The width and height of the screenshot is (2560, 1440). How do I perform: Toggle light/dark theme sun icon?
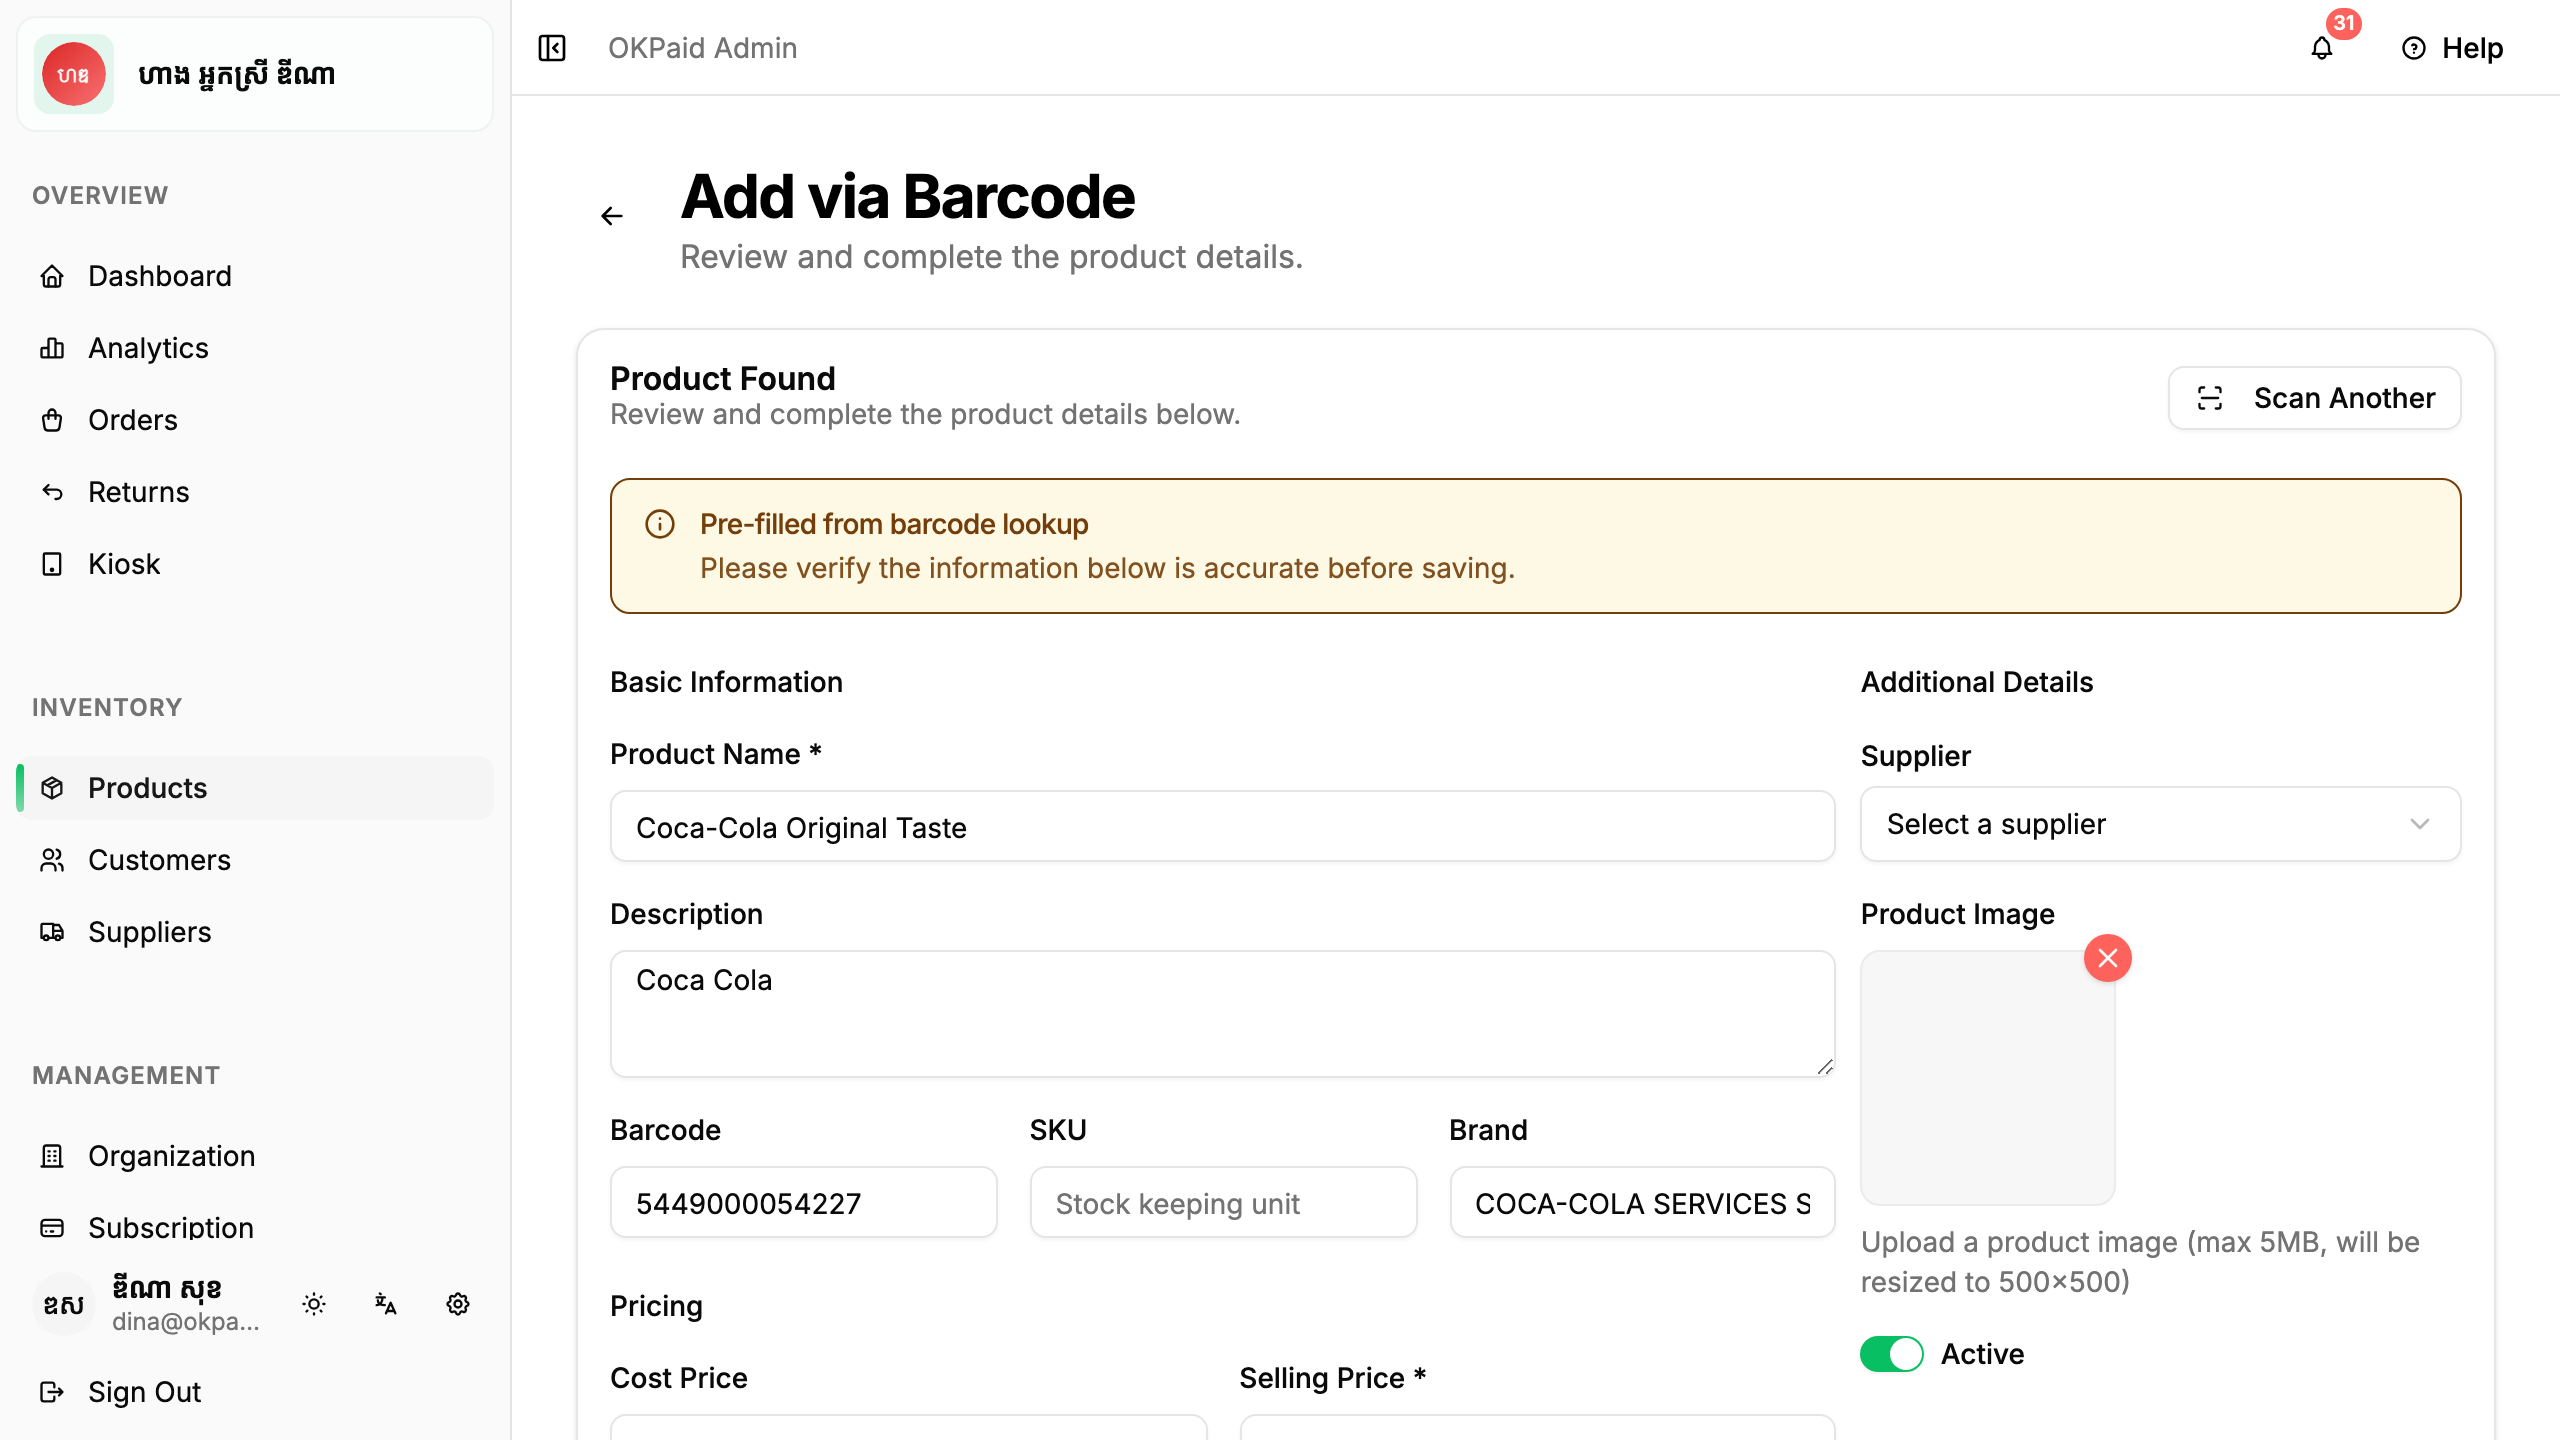click(314, 1304)
